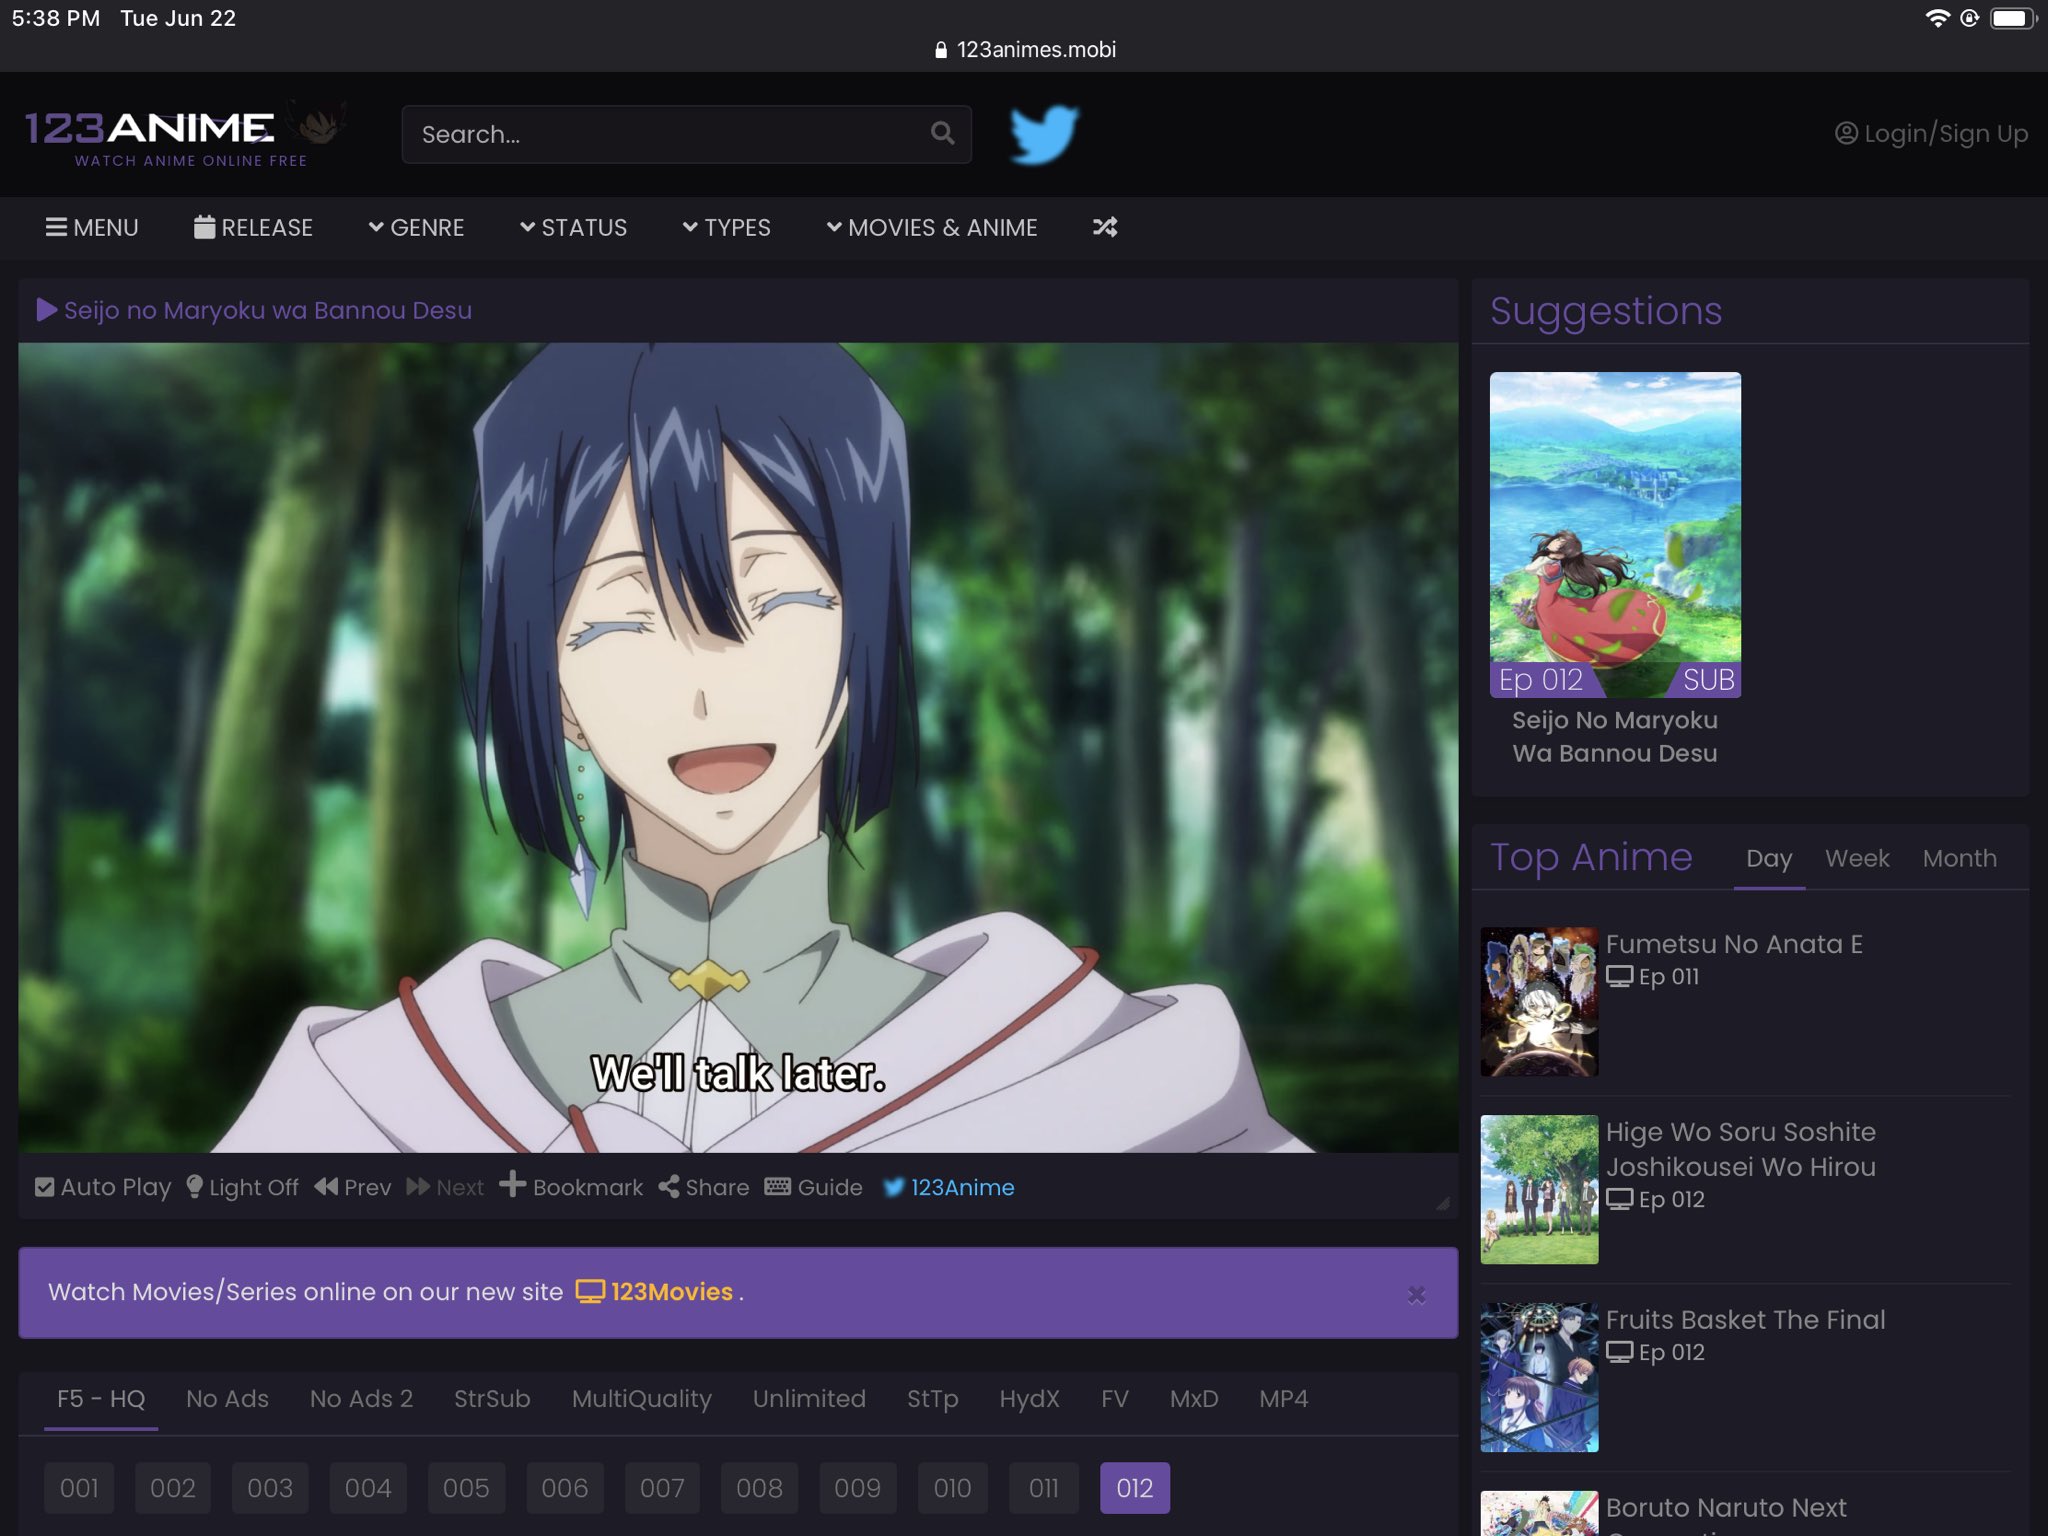Viewport: 2048px width, 1536px height.
Task: Switch Top Anime to Day
Action: [1769, 859]
